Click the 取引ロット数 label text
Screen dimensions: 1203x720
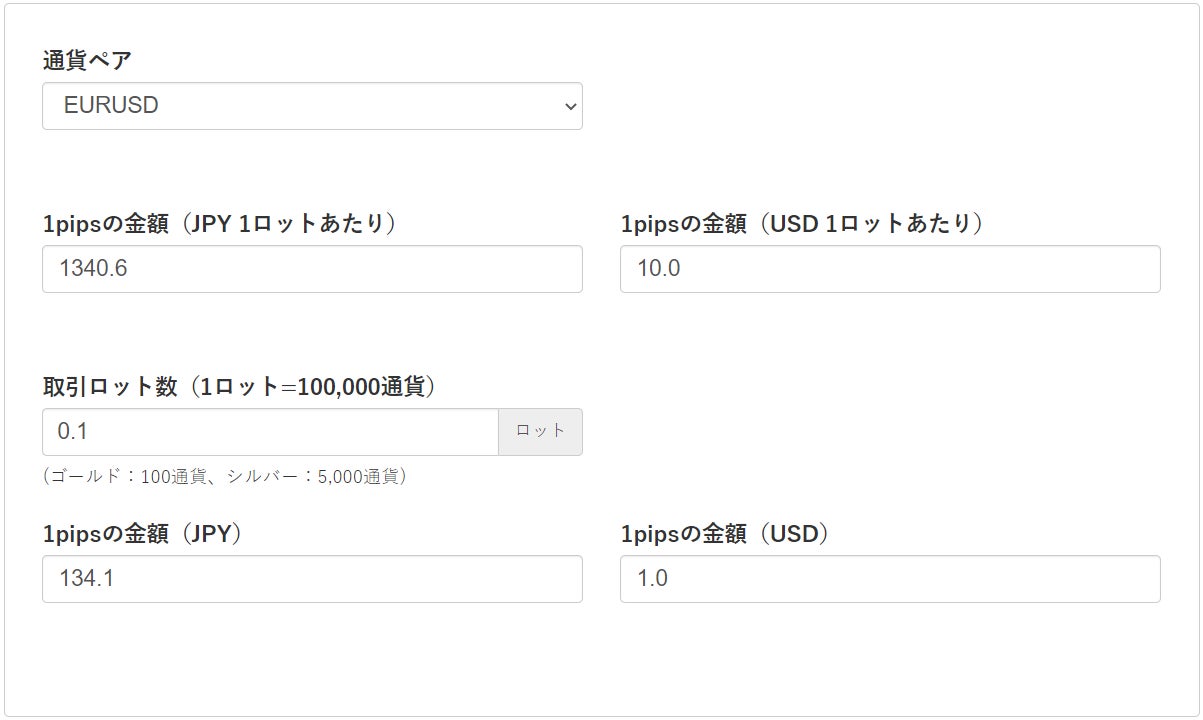[108, 387]
